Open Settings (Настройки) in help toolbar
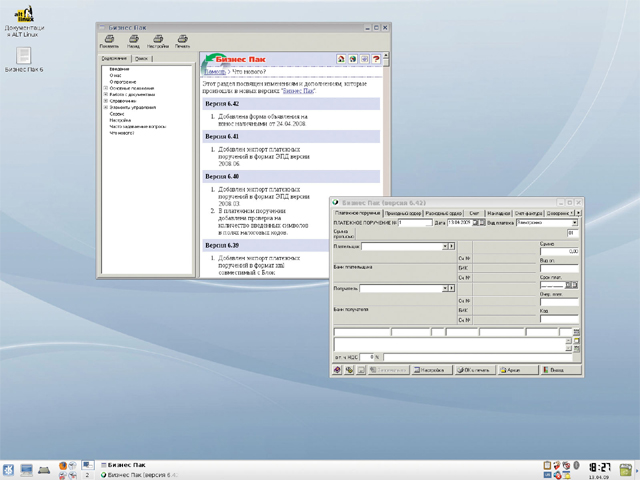640x480 pixels. tap(158, 41)
